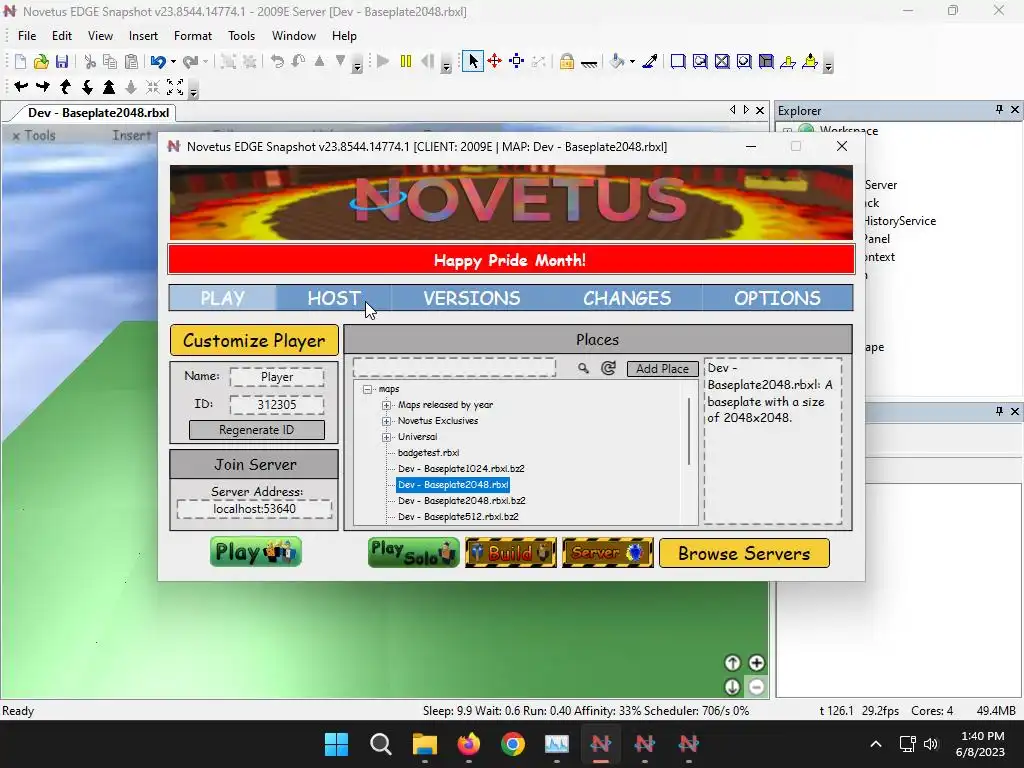This screenshot has width=1024, height=768.
Task: Open the Insert menu
Action: (143, 36)
